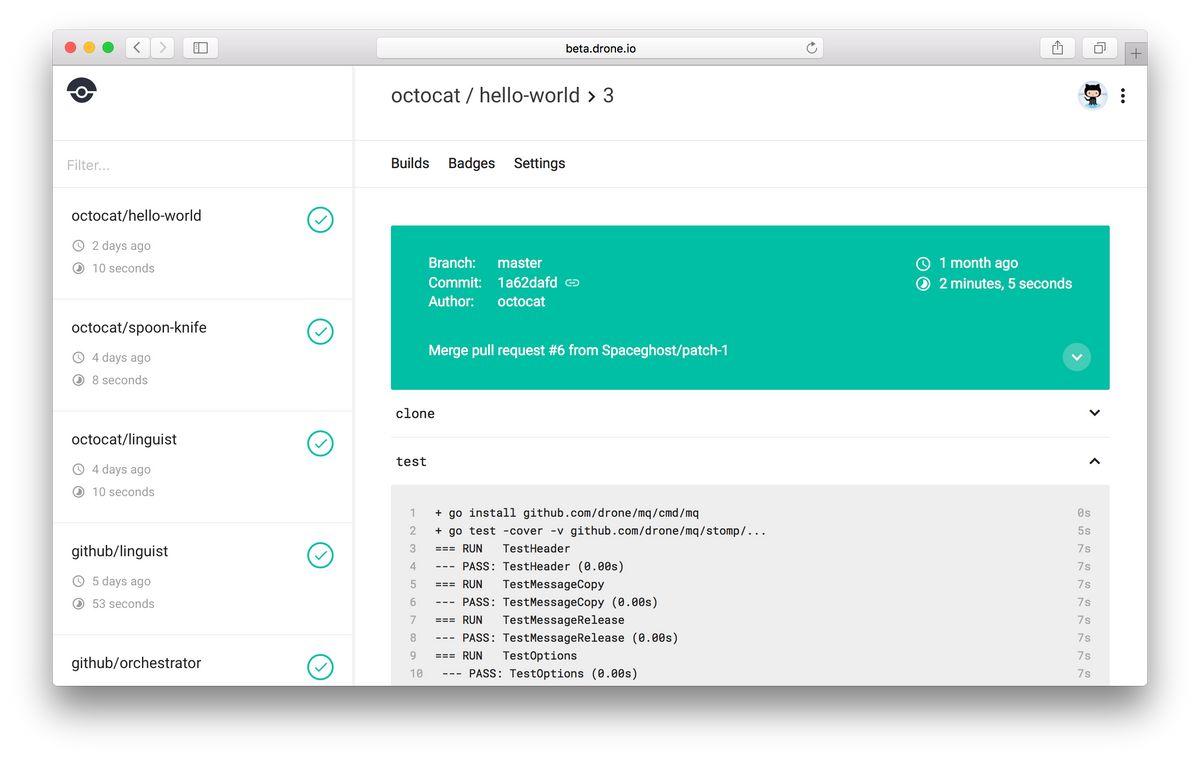The height and width of the screenshot is (761, 1200).
Task: Click the clock icon beside 2 days ago
Action: [78, 246]
